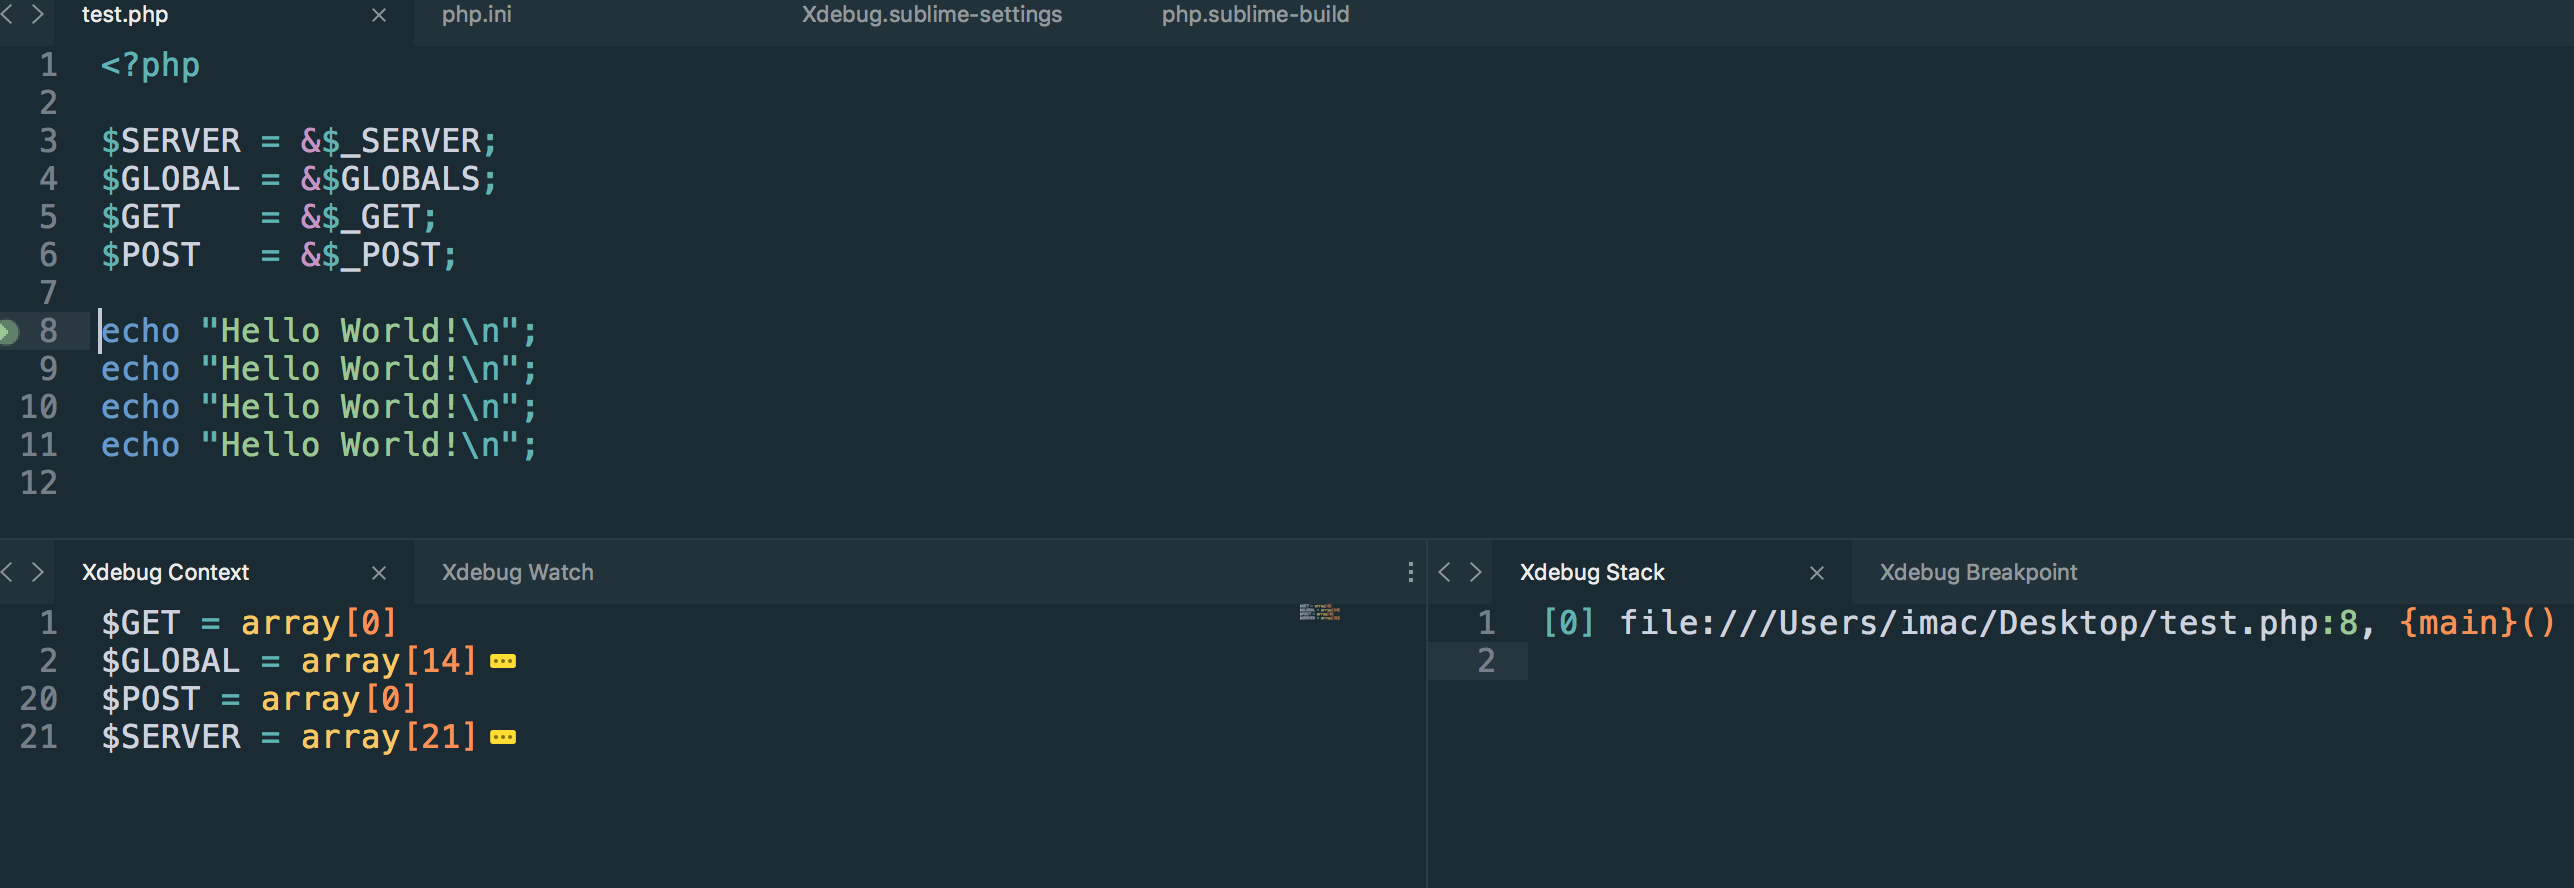Close the Xdebug Context tab
This screenshot has width=2574, height=888.
pyautogui.click(x=379, y=573)
